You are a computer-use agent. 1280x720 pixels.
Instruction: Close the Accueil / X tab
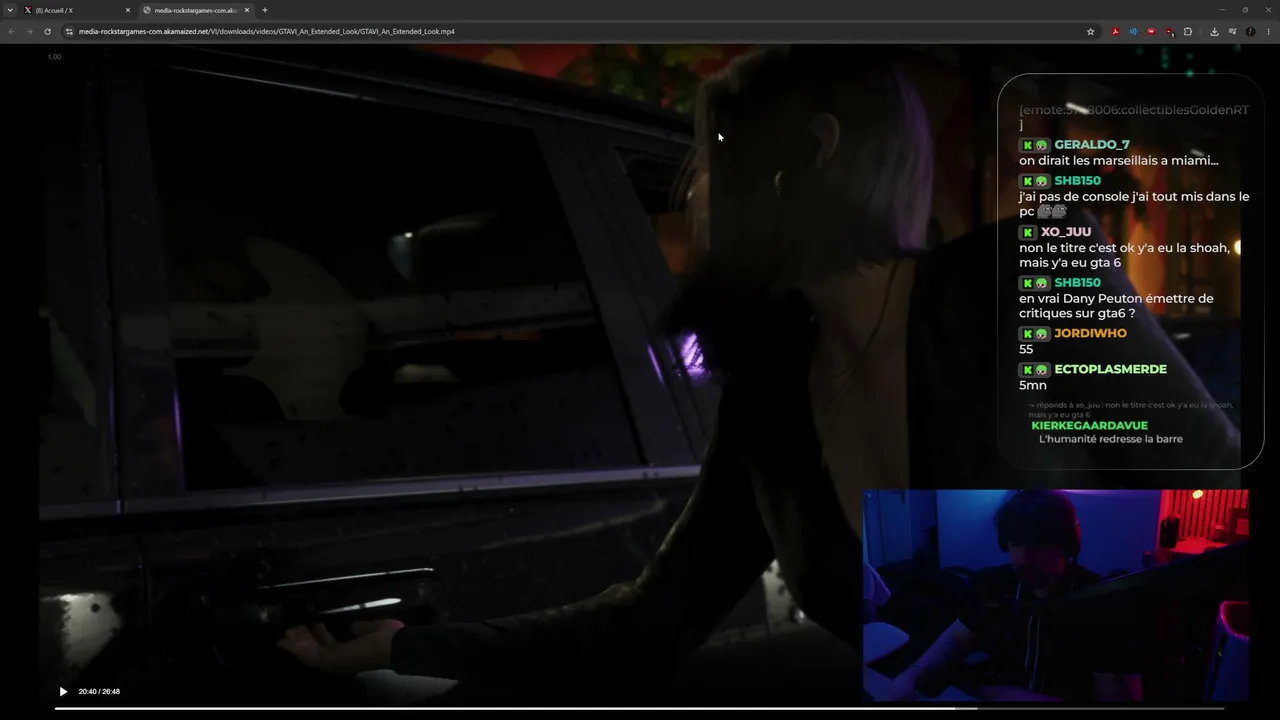pyautogui.click(x=128, y=10)
